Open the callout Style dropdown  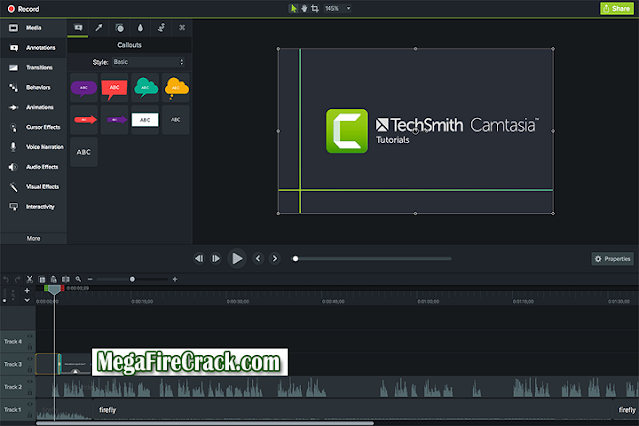(x=148, y=62)
